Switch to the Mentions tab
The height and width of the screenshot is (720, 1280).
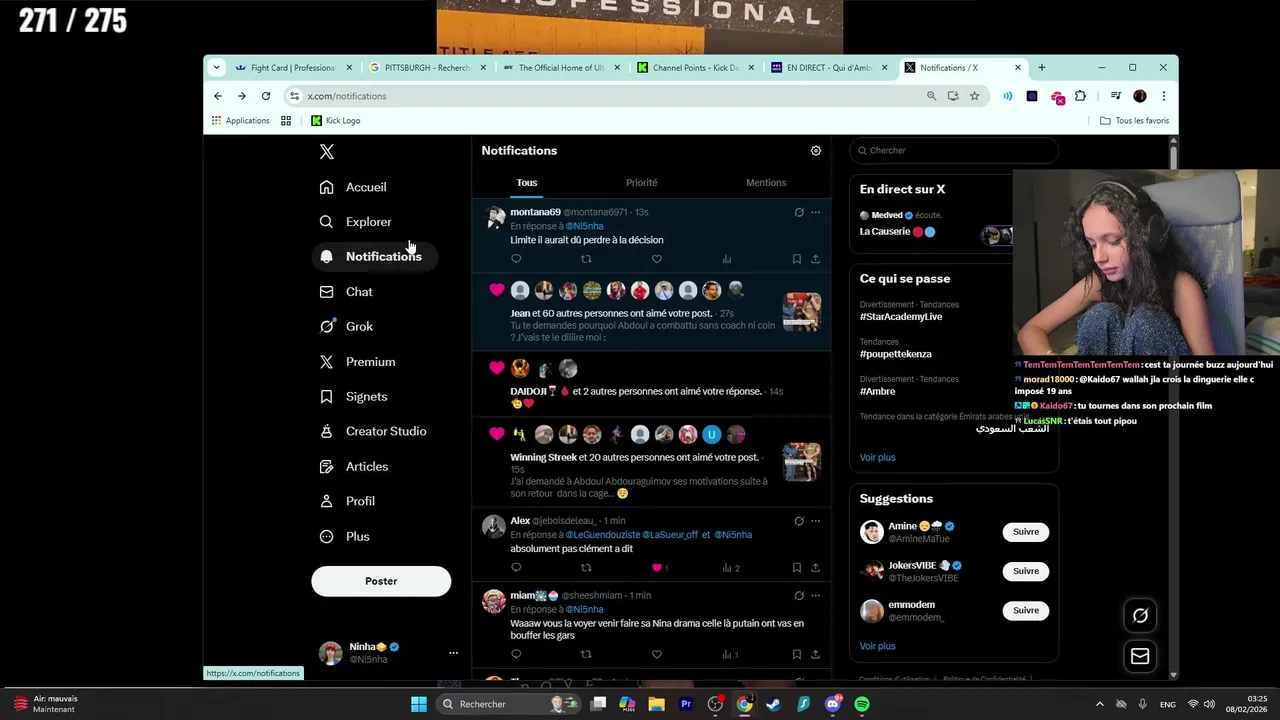point(766,183)
